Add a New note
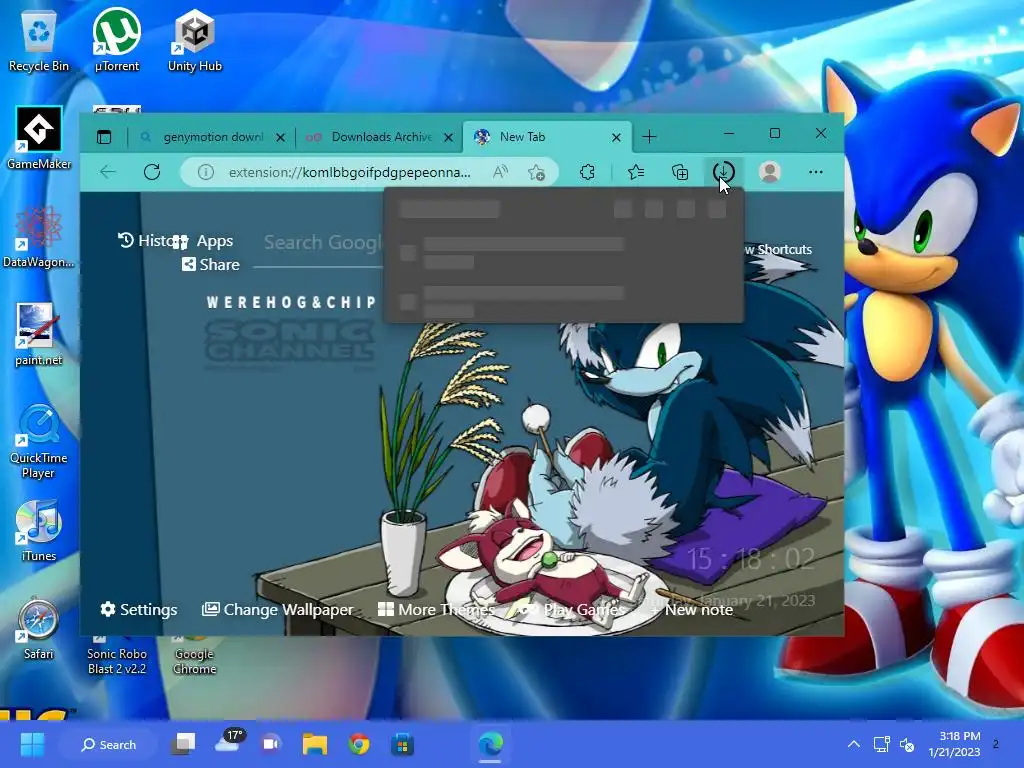The image size is (1024, 768). [x=692, y=609]
